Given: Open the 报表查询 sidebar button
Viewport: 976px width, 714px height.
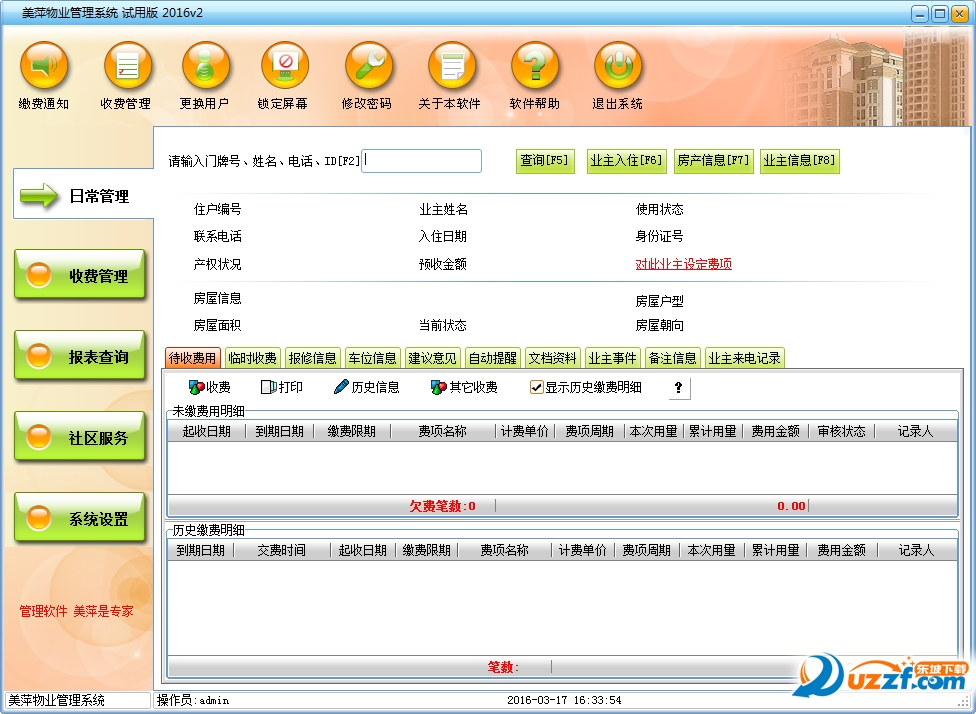Looking at the screenshot, I should coord(80,355).
